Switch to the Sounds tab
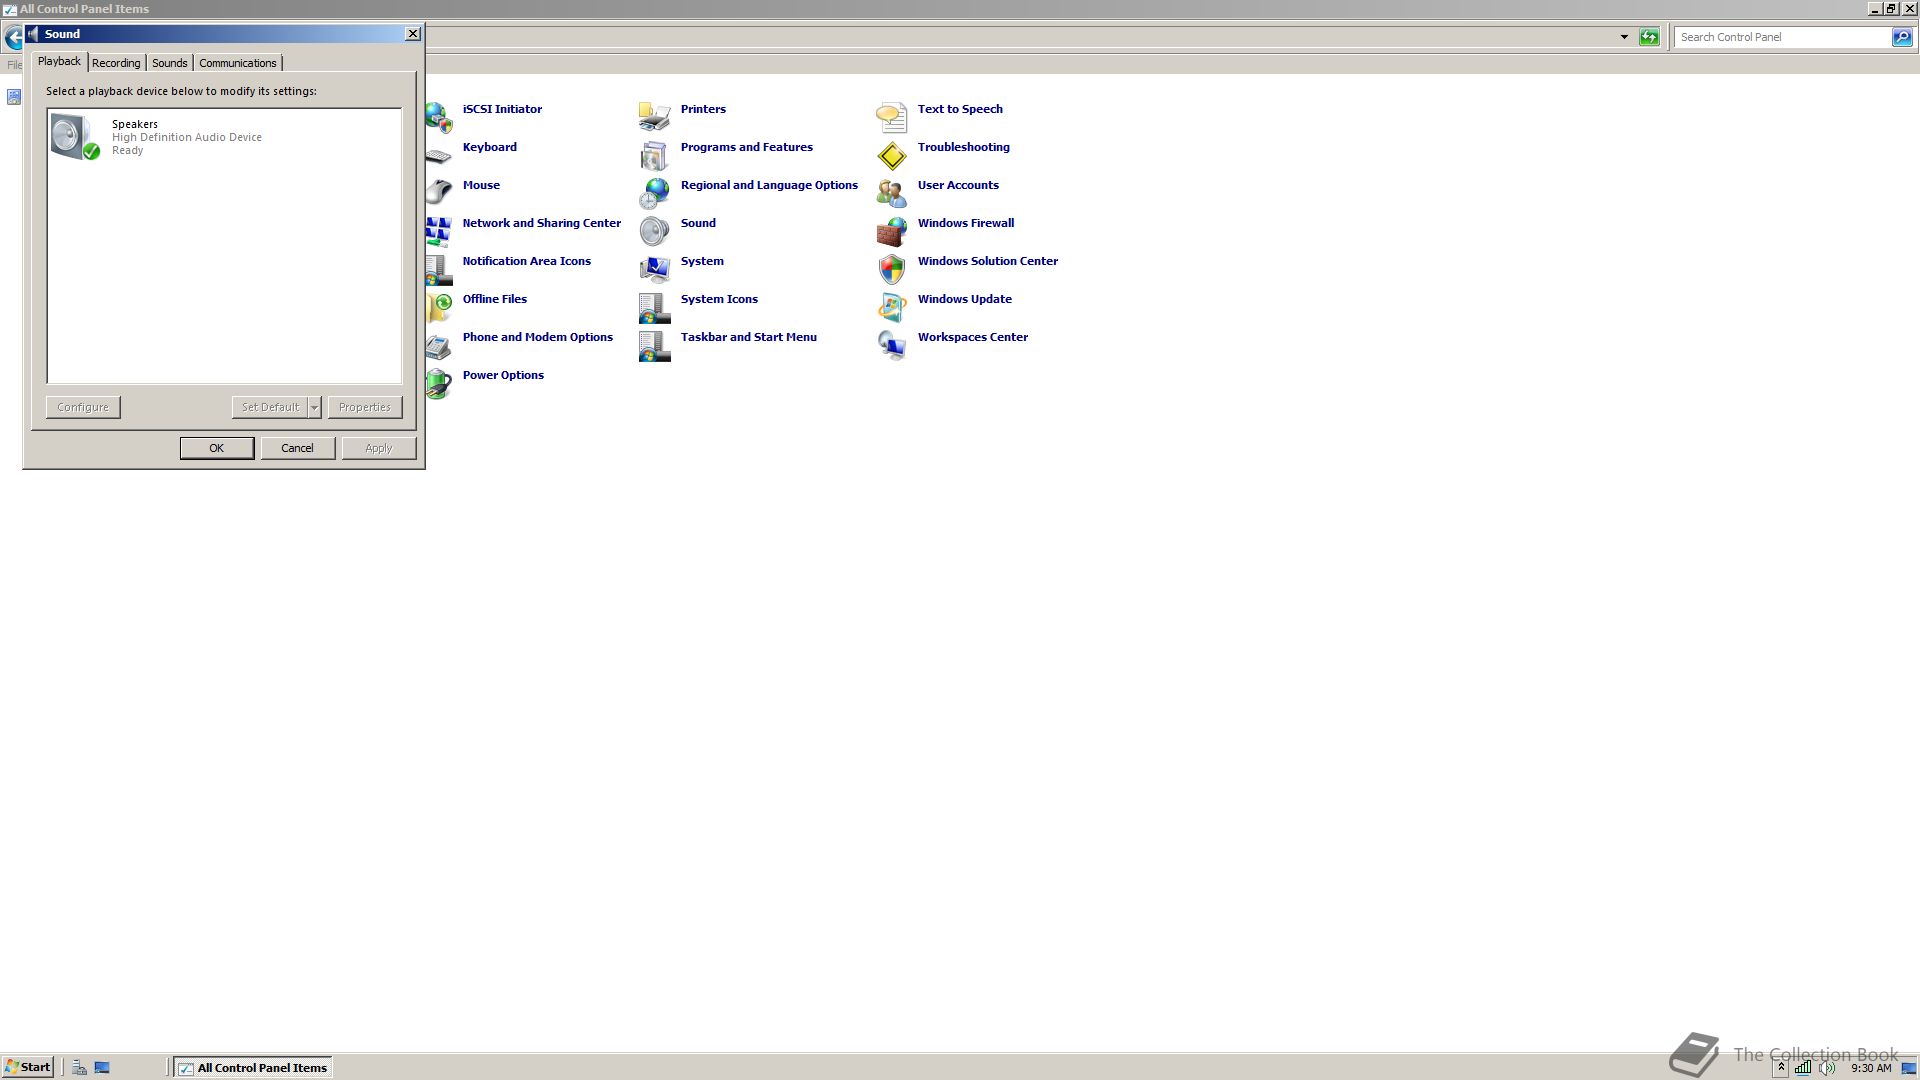The height and width of the screenshot is (1080, 1920). (170, 63)
